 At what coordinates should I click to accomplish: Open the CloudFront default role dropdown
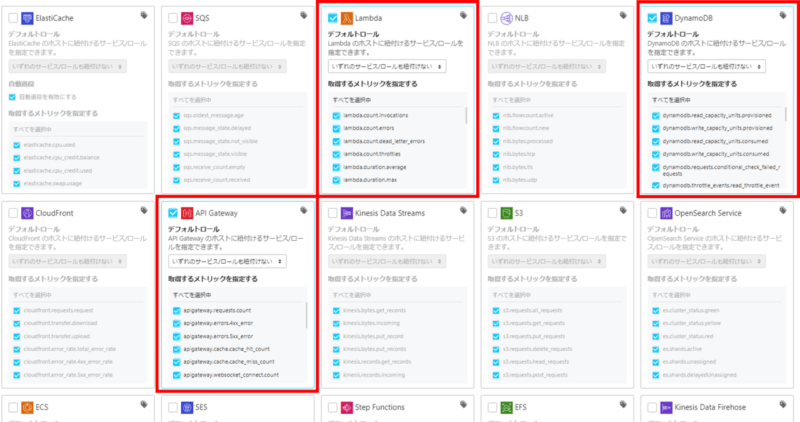67,261
